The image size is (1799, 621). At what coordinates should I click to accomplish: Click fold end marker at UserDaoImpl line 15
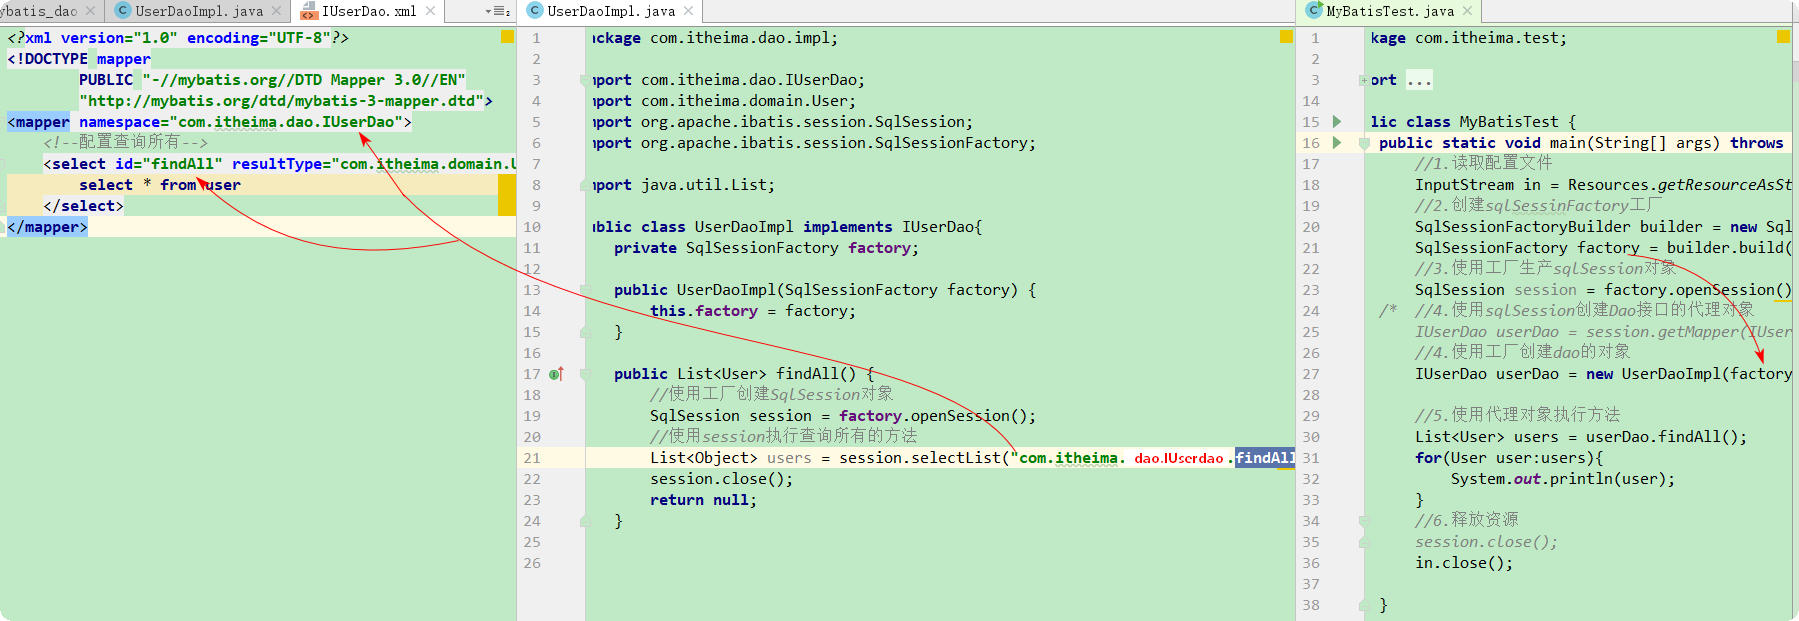click(586, 332)
